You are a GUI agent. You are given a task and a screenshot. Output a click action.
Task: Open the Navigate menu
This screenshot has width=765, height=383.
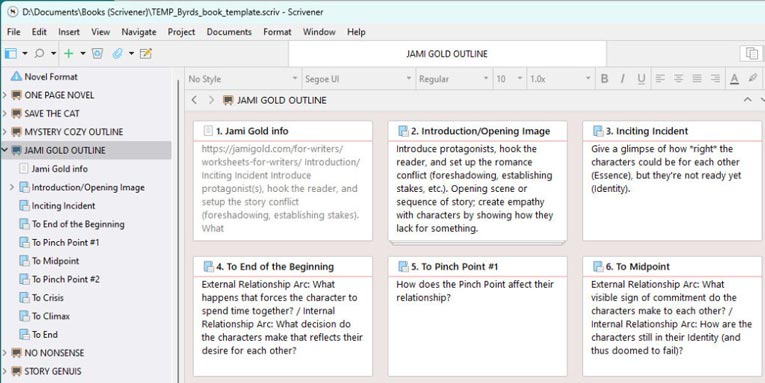139,32
